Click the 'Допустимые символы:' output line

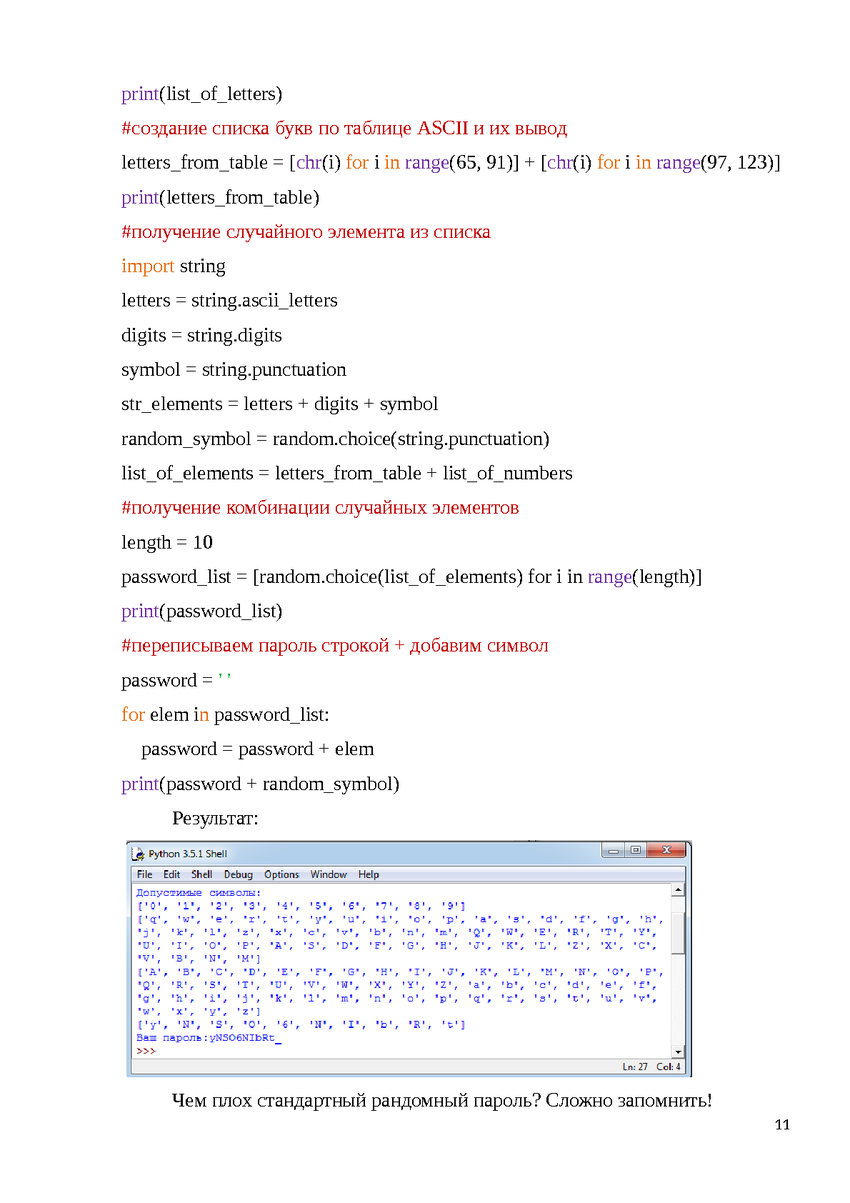198,892
